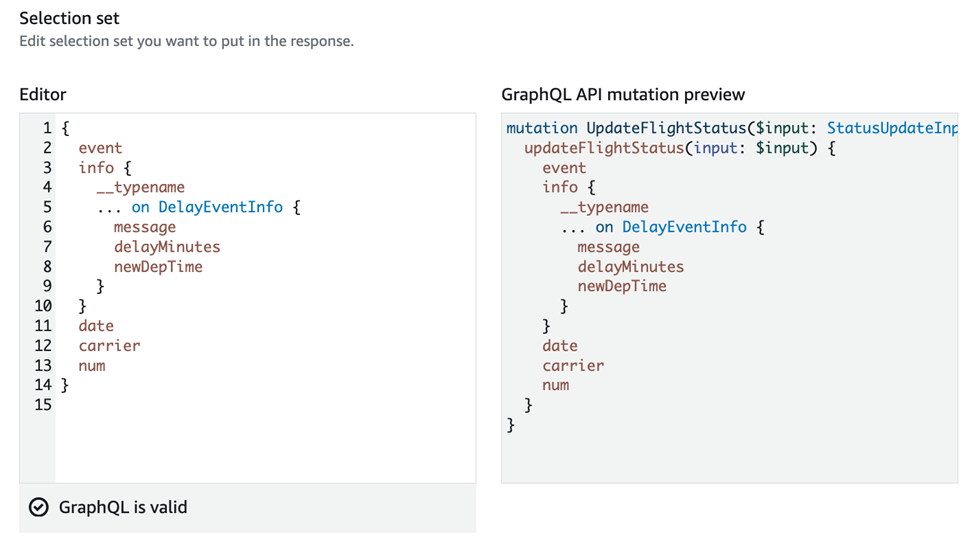Place cursor on 'num' in the editor
The height and width of the screenshot is (544, 972).
tap(92, 366)
